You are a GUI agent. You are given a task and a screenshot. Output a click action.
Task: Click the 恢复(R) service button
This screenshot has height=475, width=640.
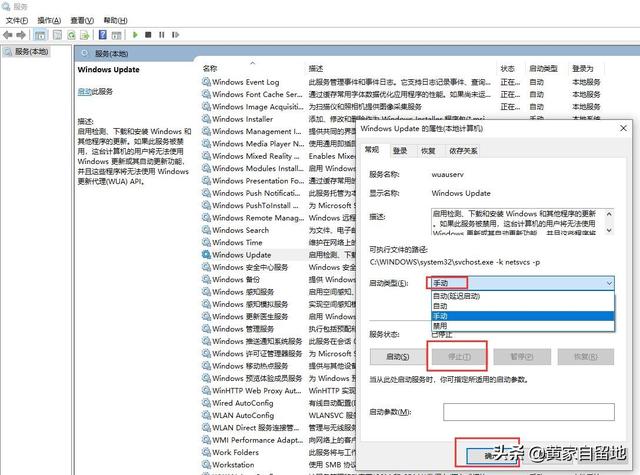[x=586, y=357]
